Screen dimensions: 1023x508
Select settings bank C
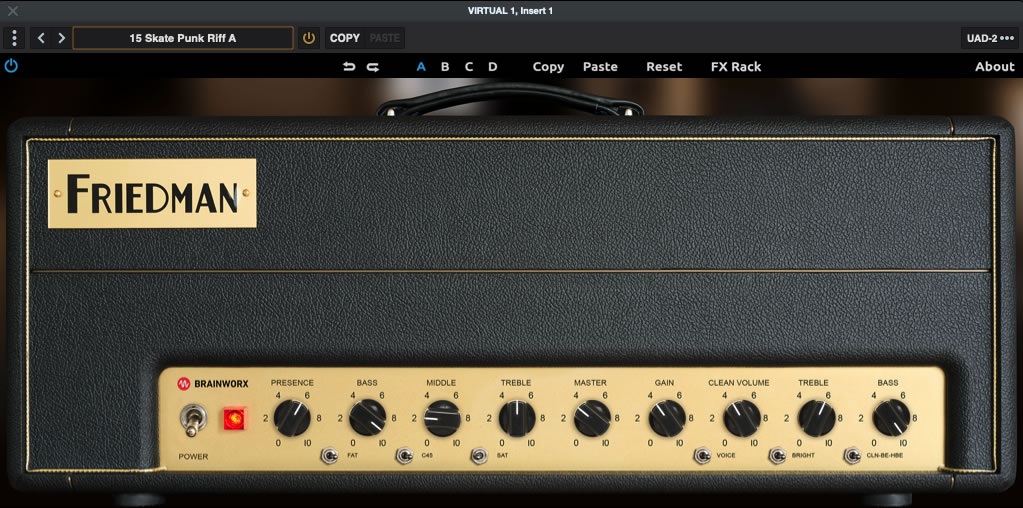click(x=468, y=67)
